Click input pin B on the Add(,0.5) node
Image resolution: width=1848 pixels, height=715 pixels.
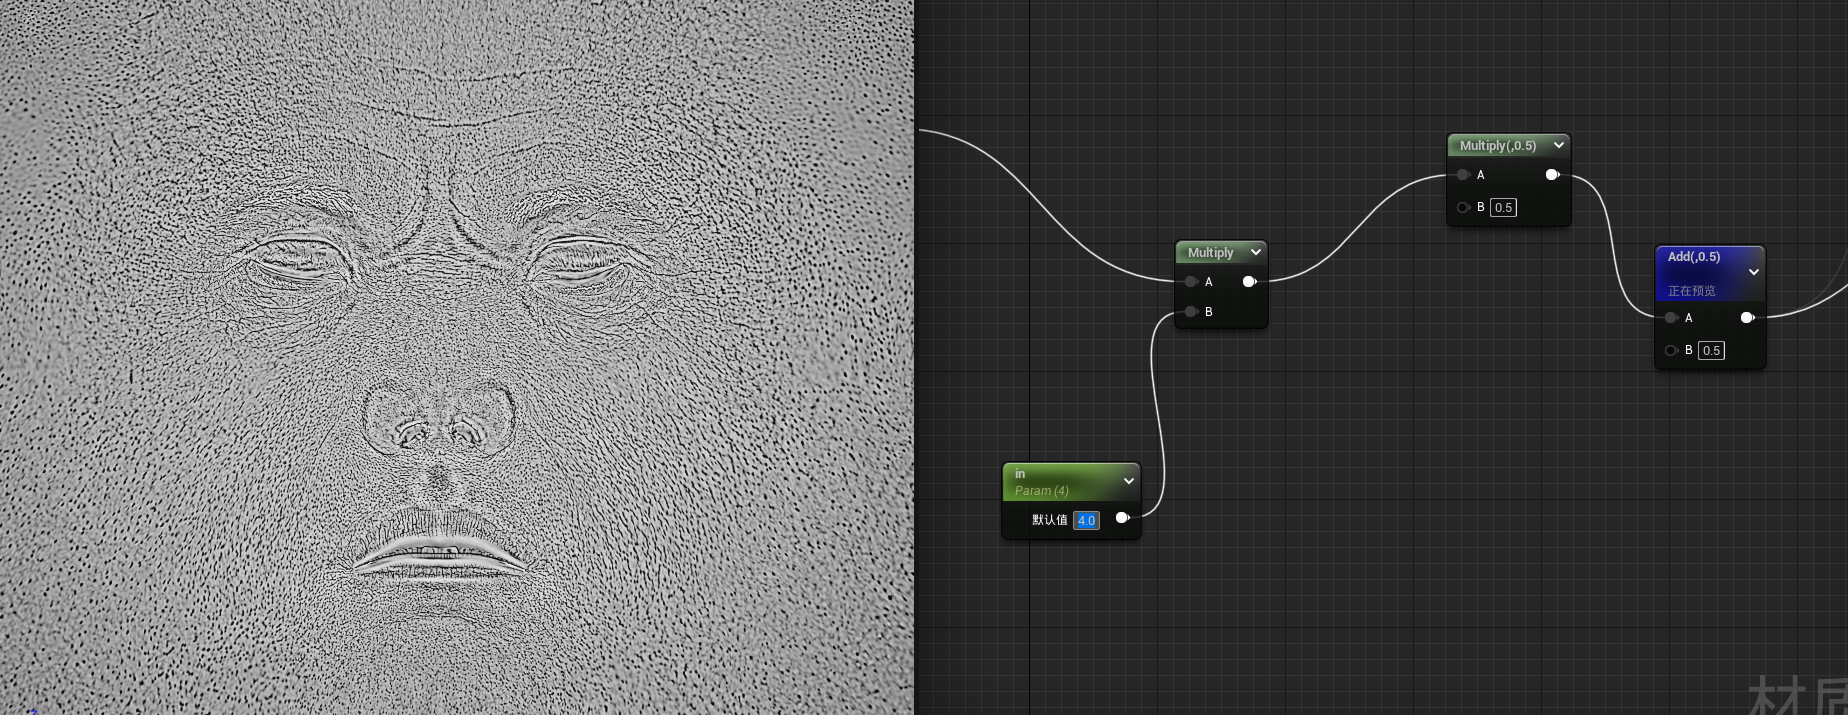(1671, 351)
